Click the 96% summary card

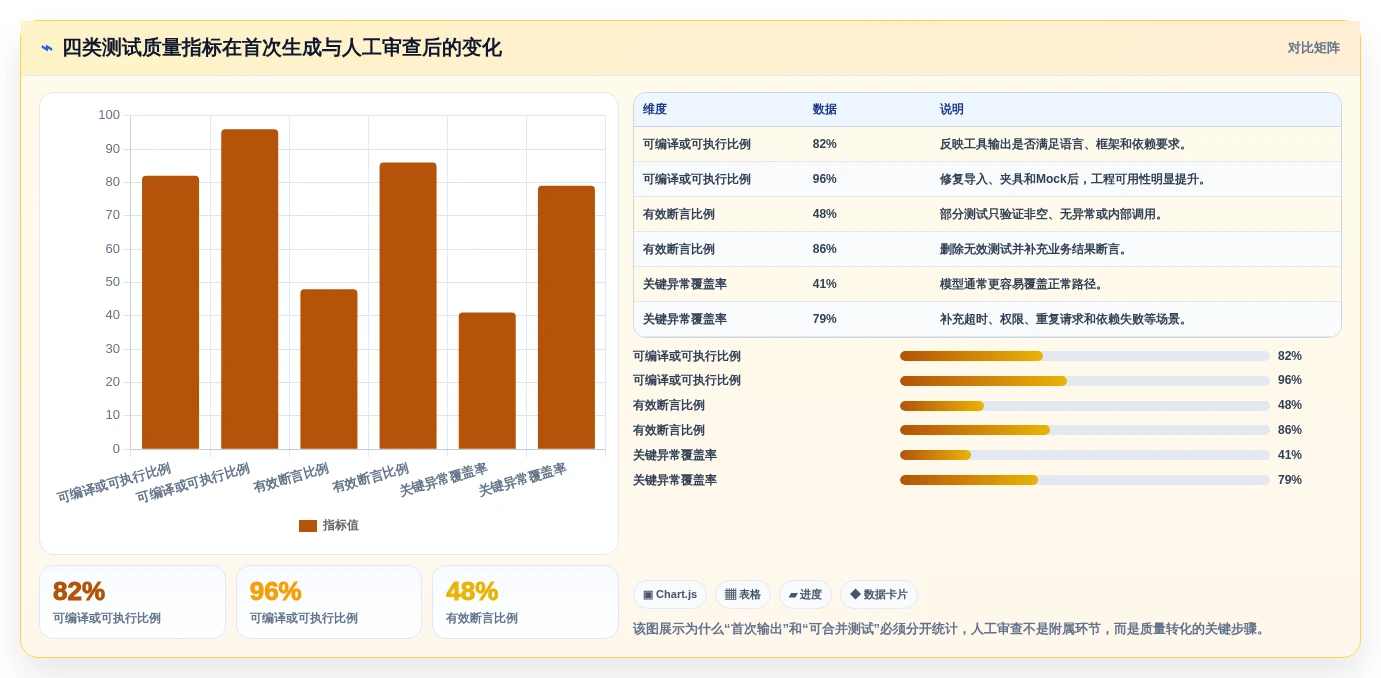click(329, 602)
